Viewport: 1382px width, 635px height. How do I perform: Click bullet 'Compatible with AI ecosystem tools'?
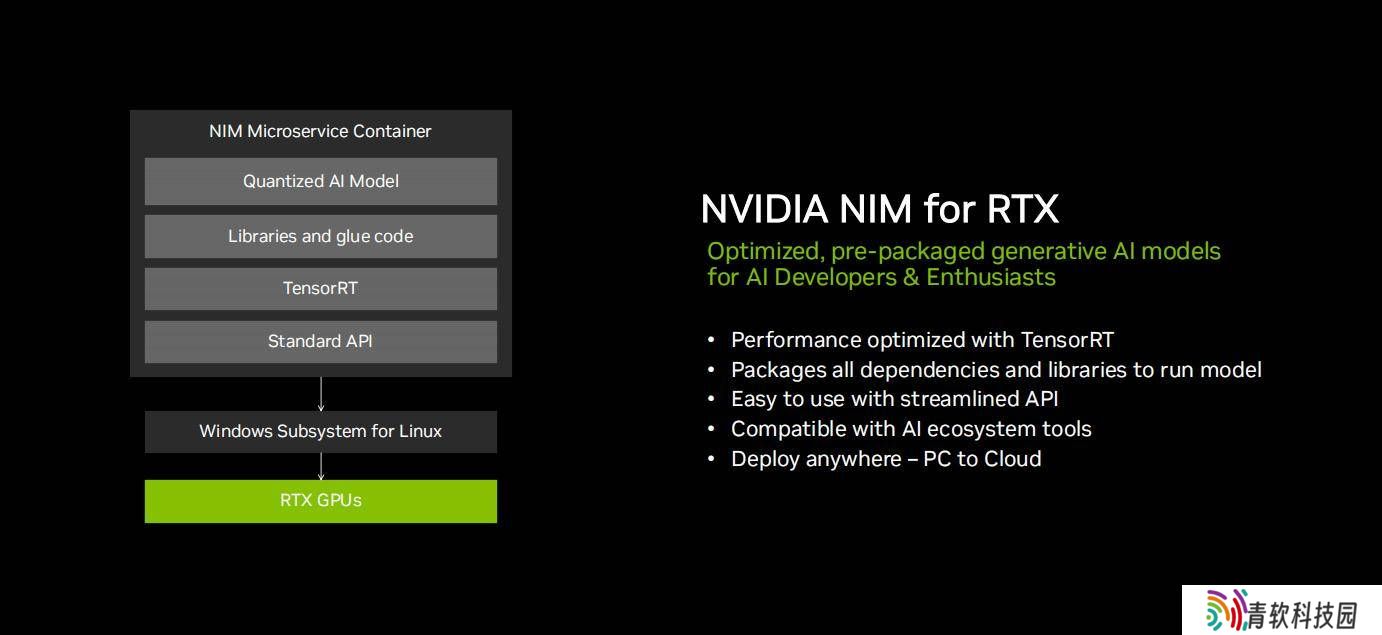[x=911, y=429]
